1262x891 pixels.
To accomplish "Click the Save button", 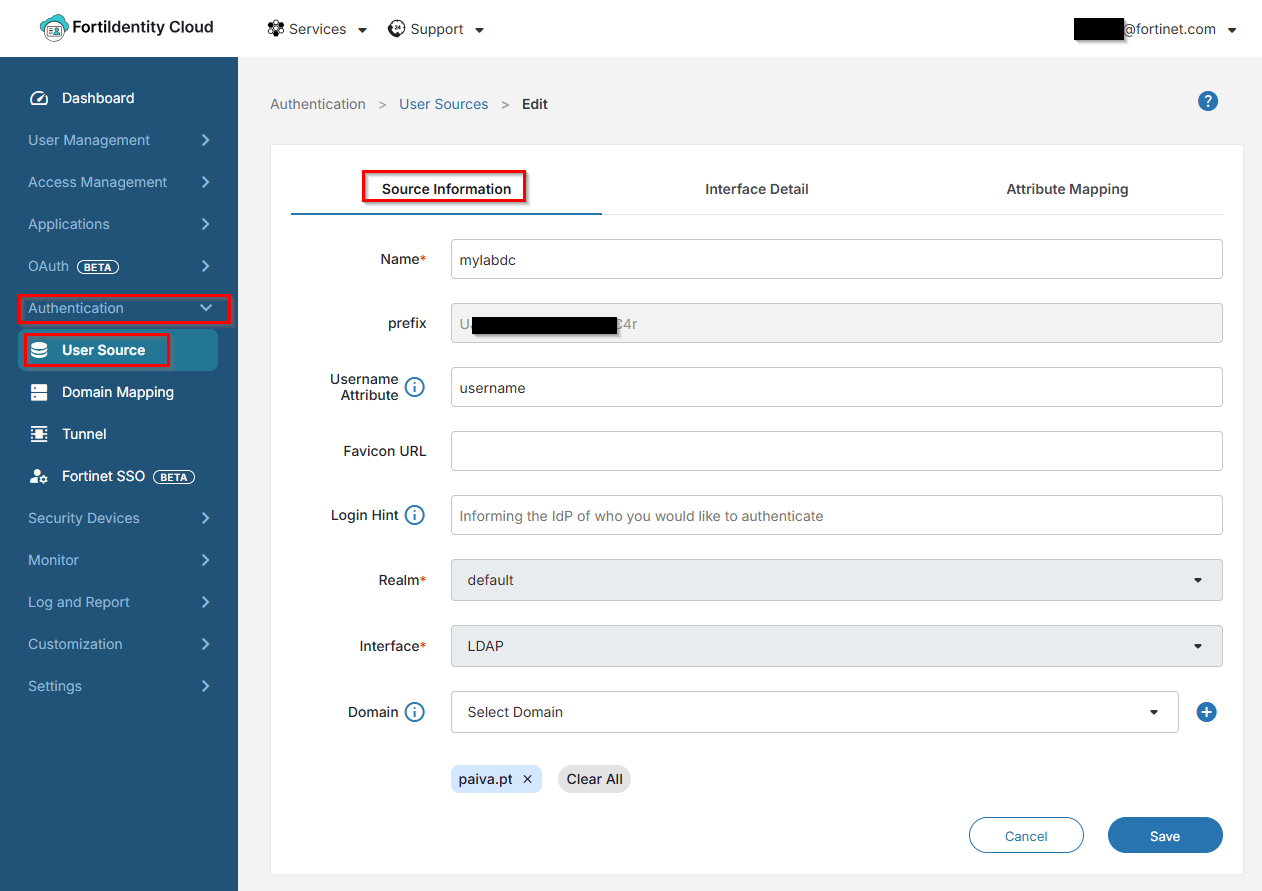I will click(1165, 836).
